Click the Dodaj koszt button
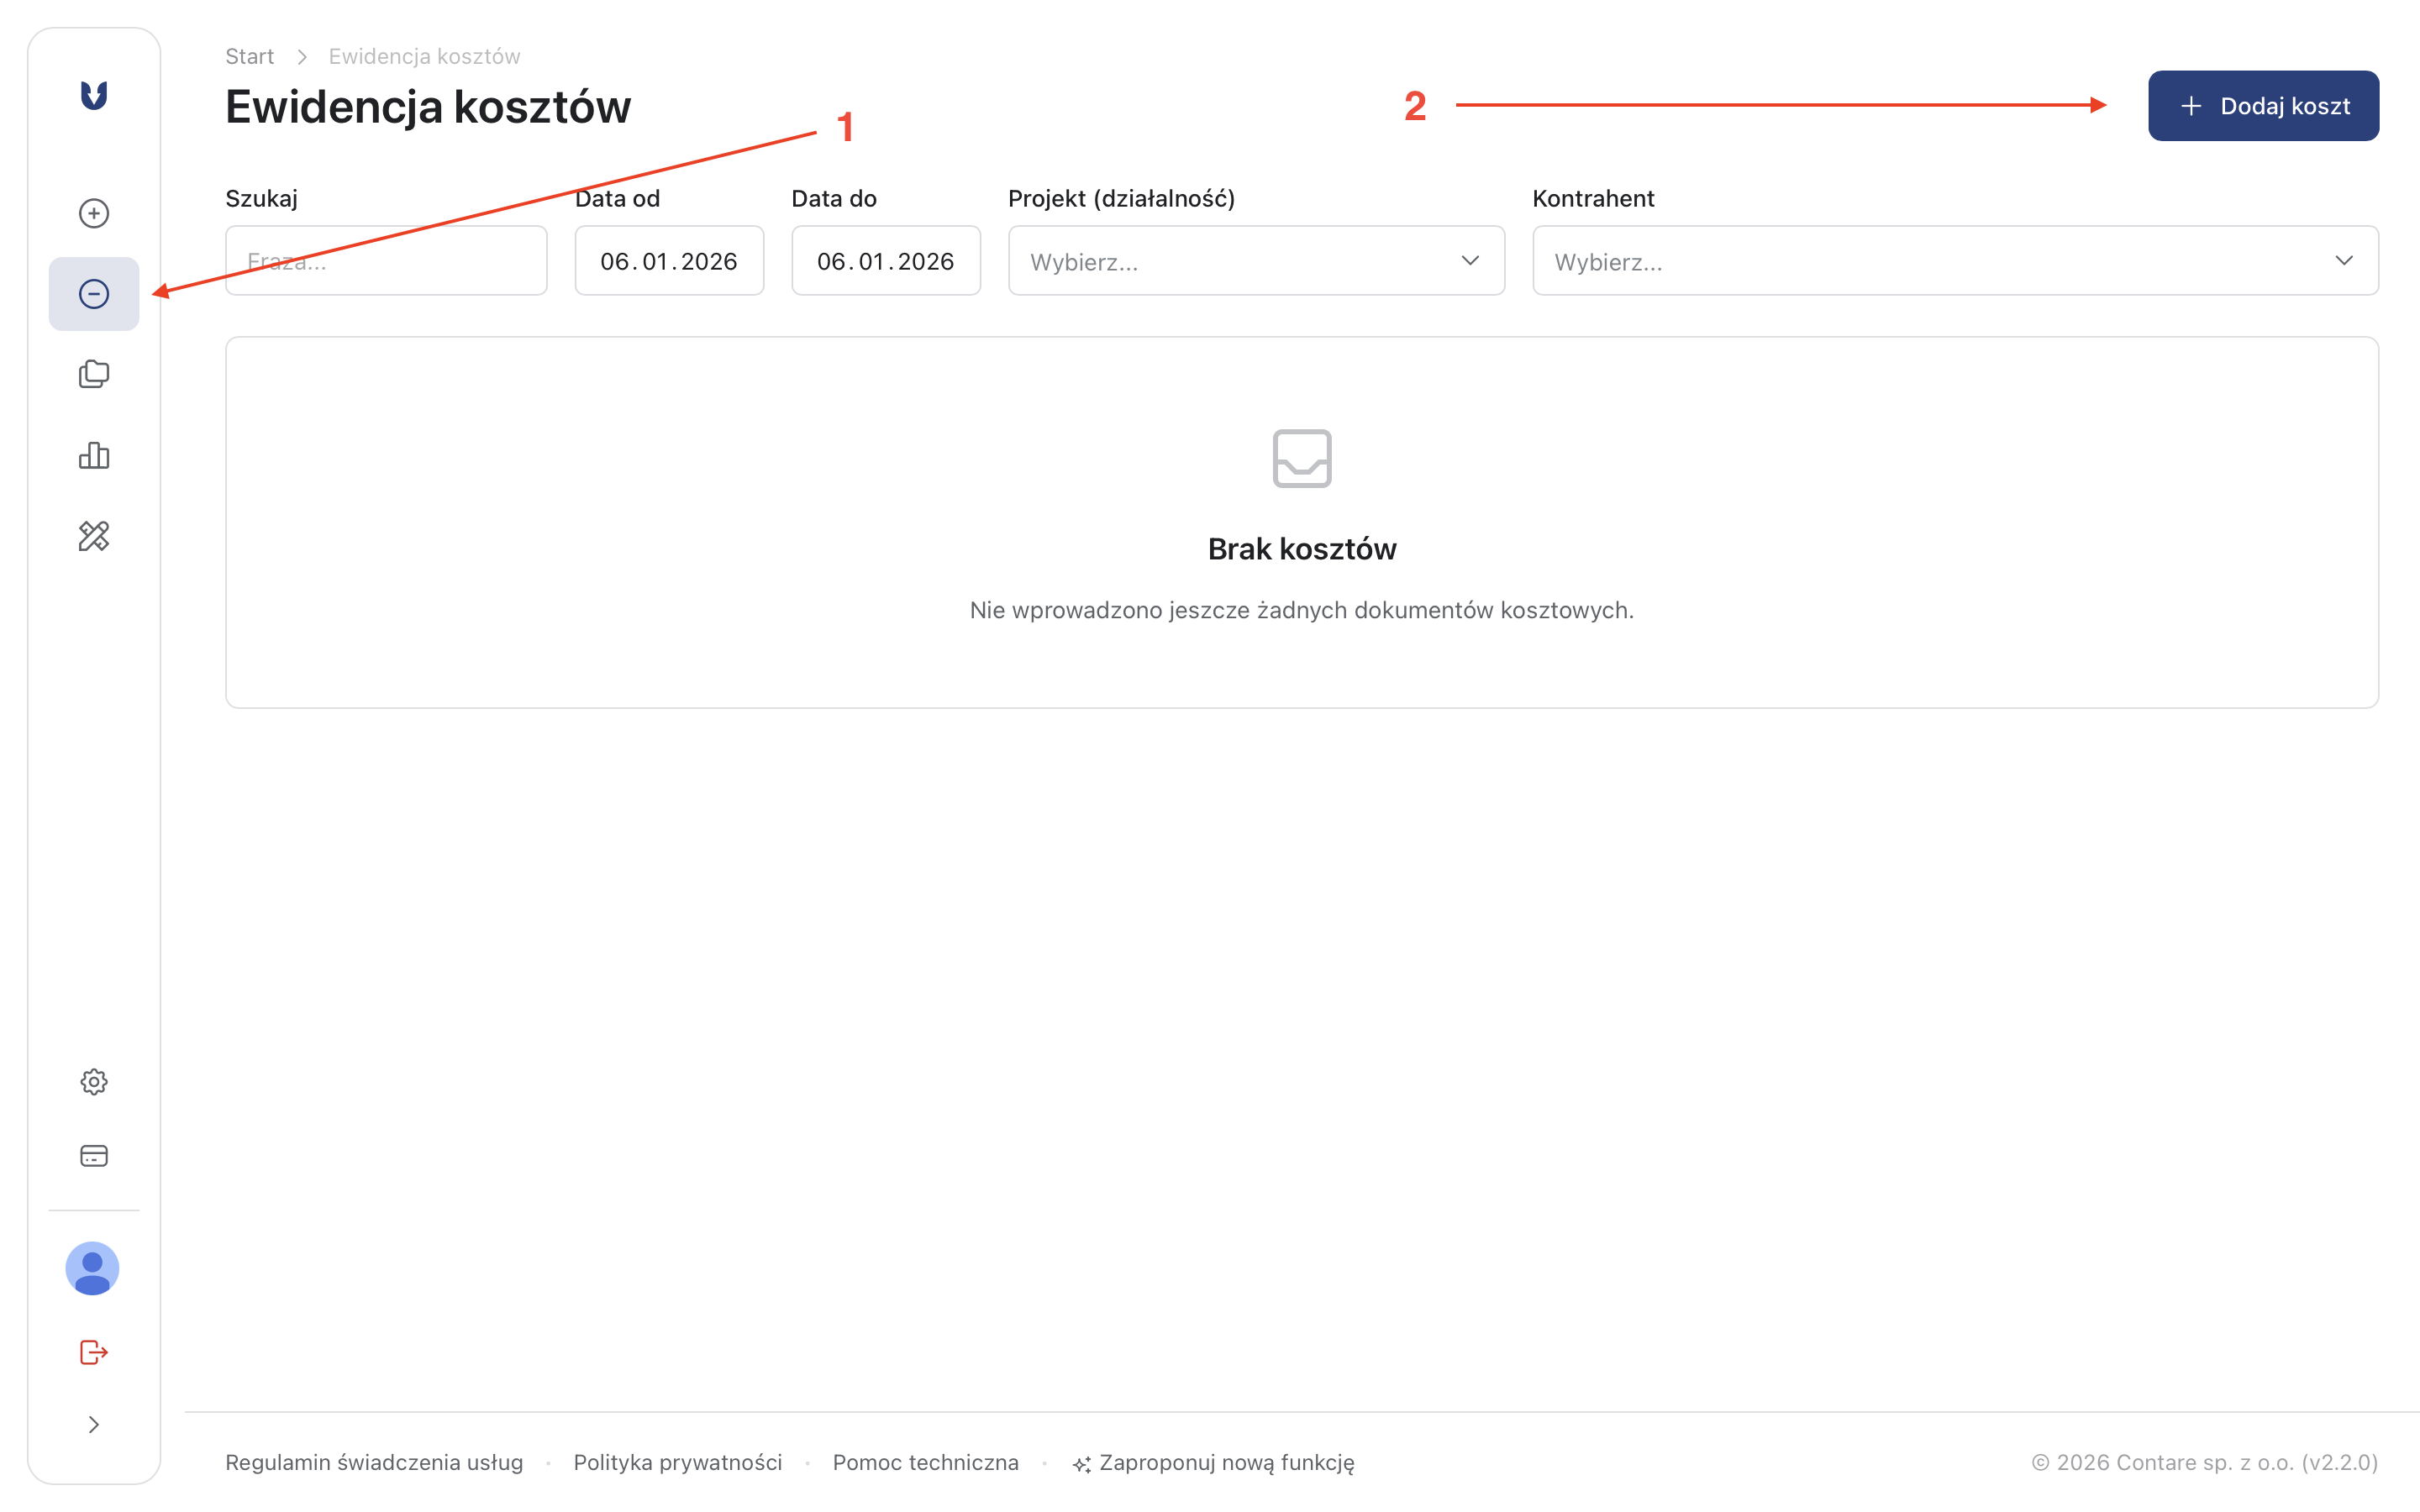 [x=2262, y=106]
